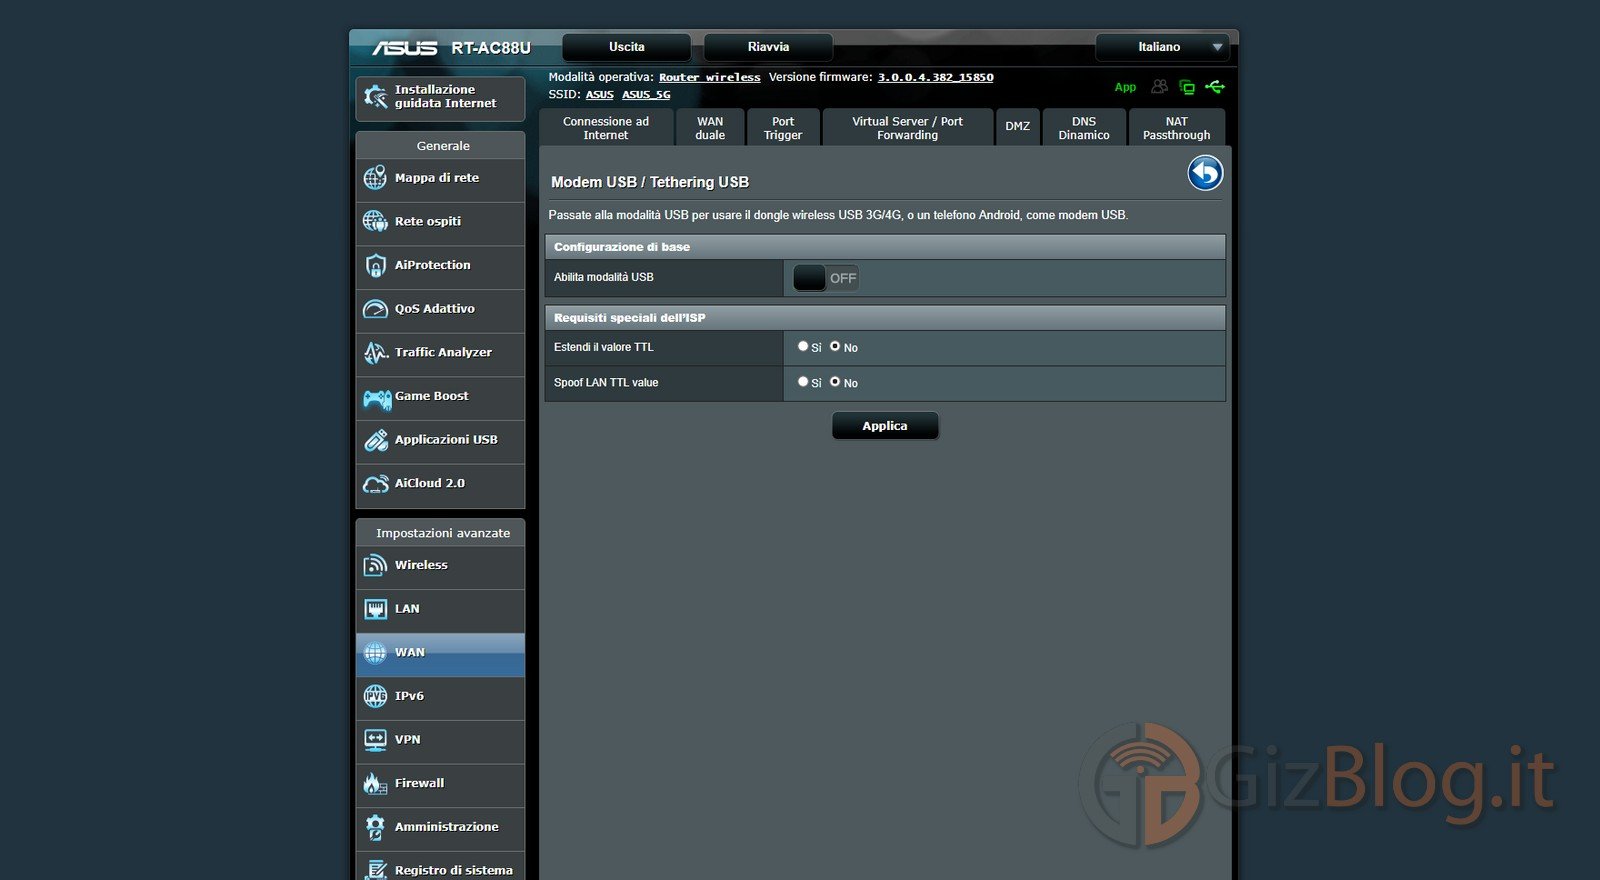
Task: Click firmware version 3.0.0.4.382_15850 link
Action: [x=936, y=77]
